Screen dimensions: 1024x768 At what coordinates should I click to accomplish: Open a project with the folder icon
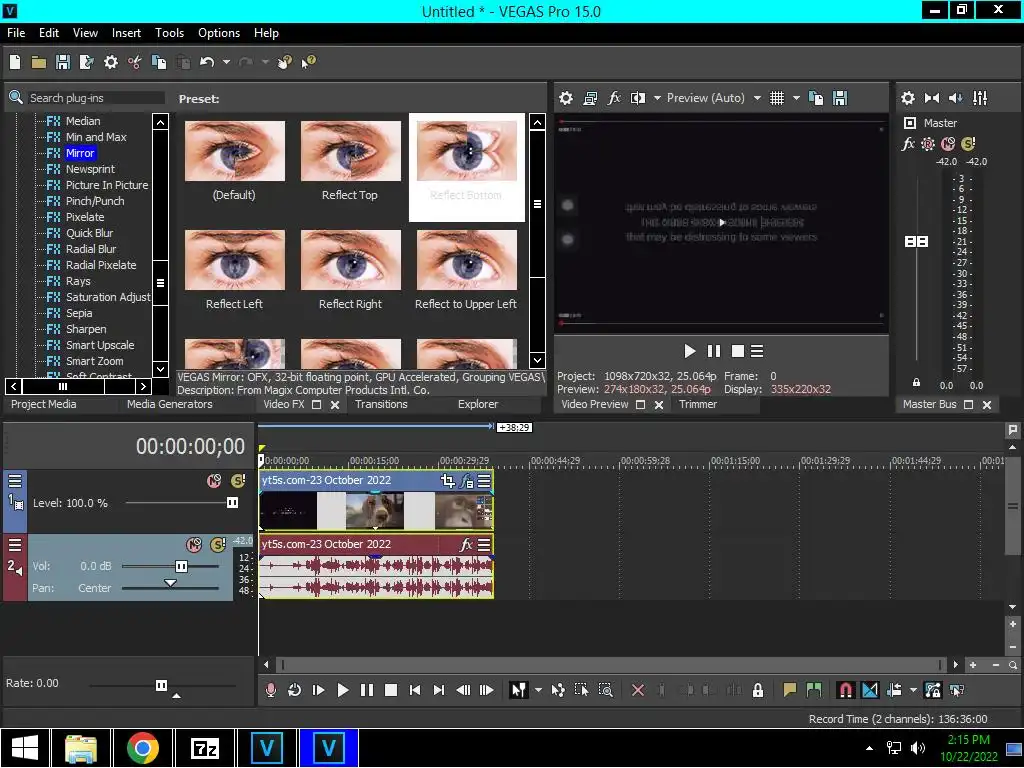[39, 62]
